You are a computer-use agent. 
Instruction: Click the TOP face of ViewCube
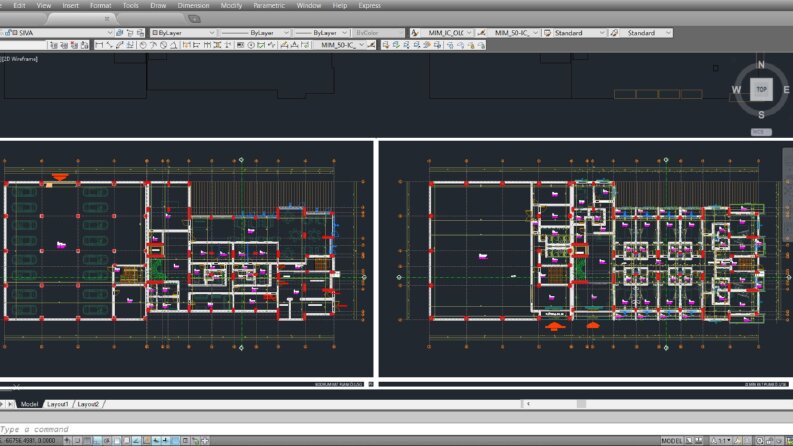click(761, 90)
